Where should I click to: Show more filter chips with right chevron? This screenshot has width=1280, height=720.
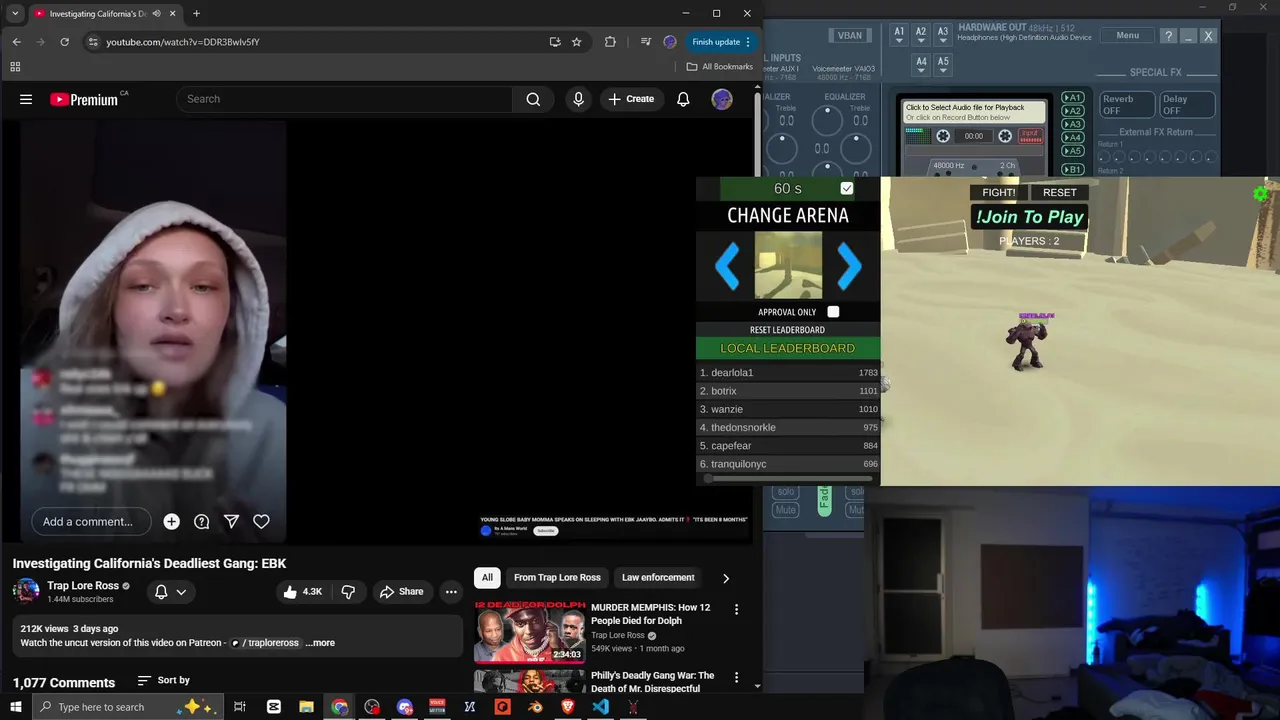click(x=726, y=578)
